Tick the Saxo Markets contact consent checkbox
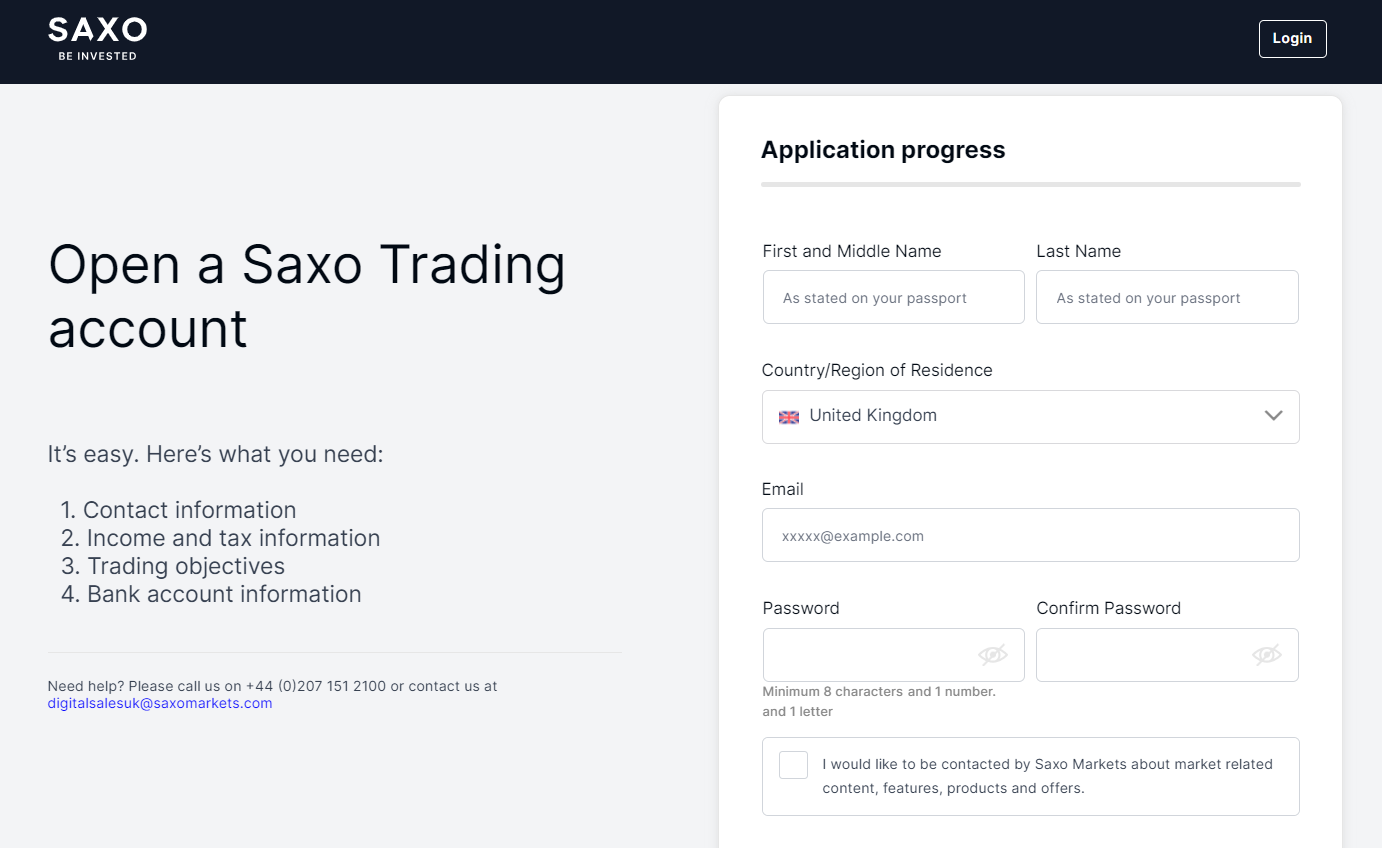Screen dimensions: 1382x848 pos(793,765)
